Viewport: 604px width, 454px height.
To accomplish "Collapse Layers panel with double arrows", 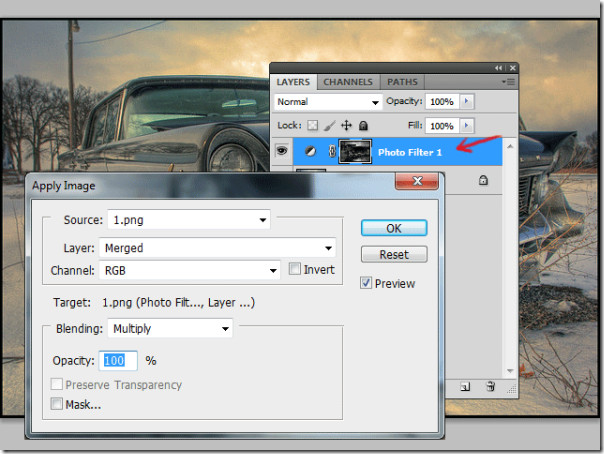I will 498,68.
